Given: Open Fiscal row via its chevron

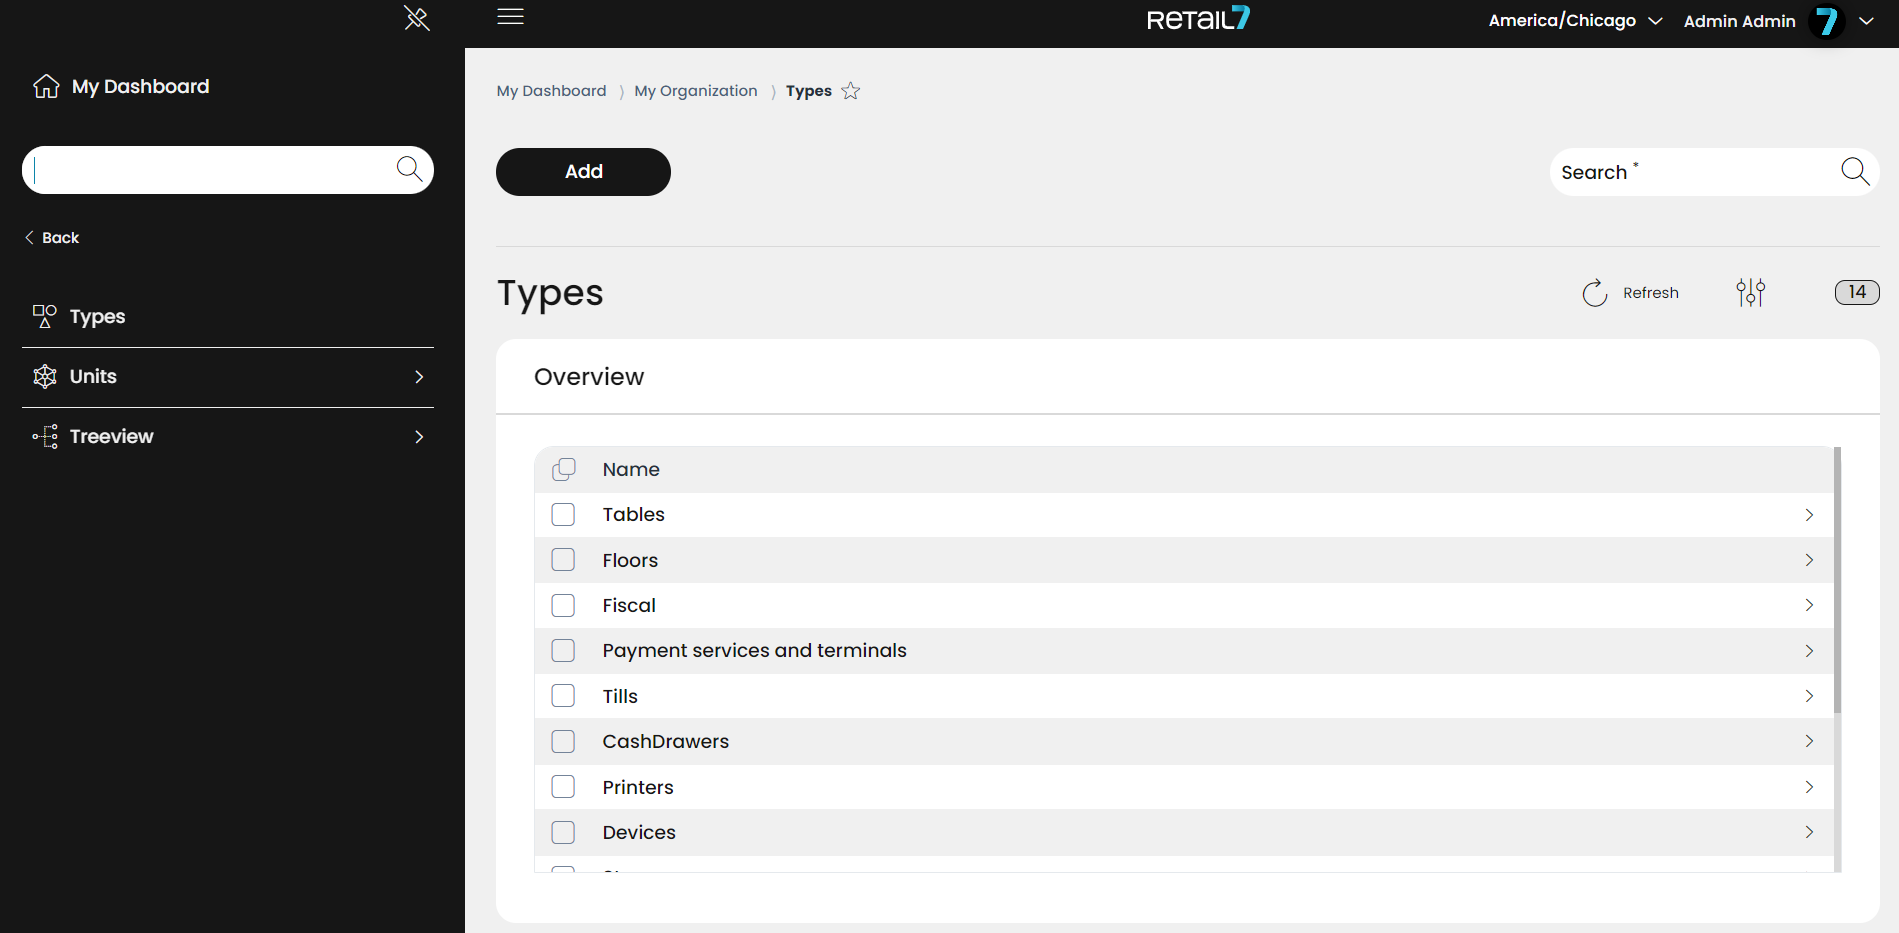Looking at the screenshot, I should (1809, 605).
